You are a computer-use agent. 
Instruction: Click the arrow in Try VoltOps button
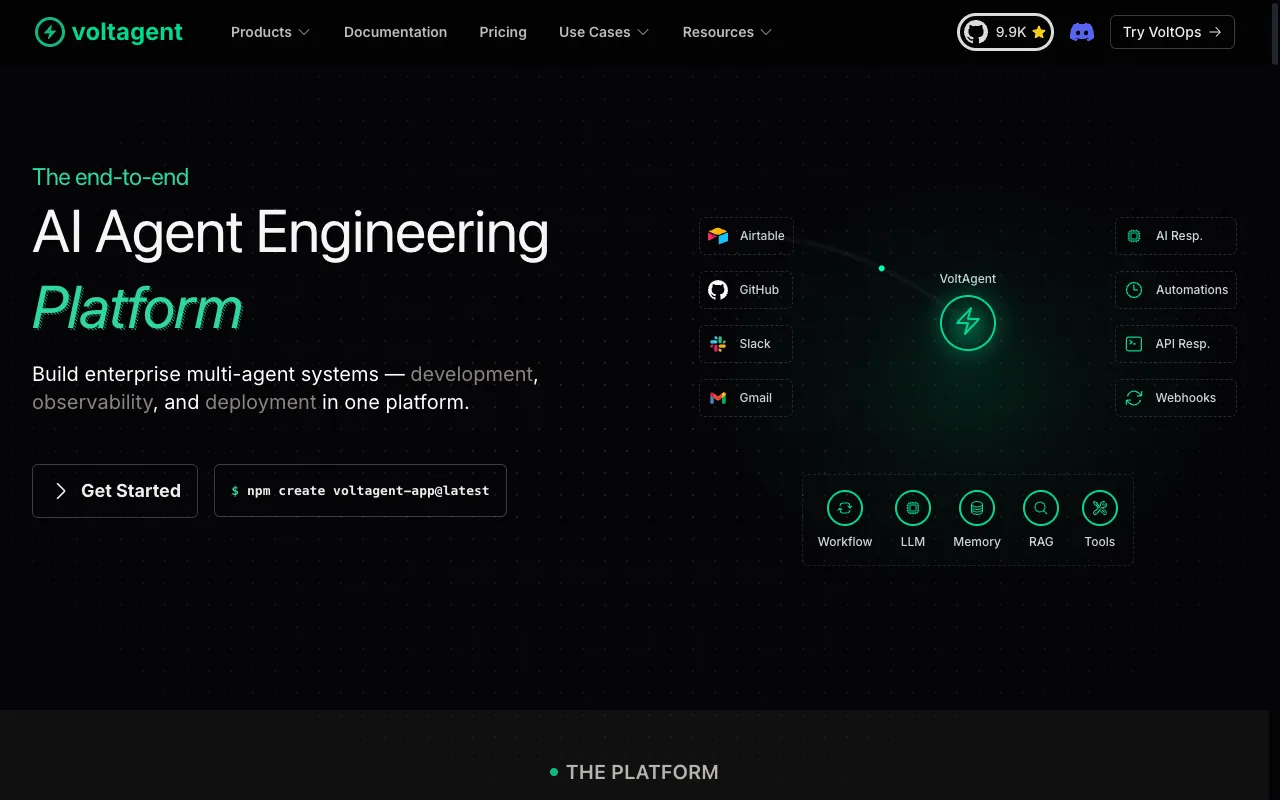(x=1215, y=32)
